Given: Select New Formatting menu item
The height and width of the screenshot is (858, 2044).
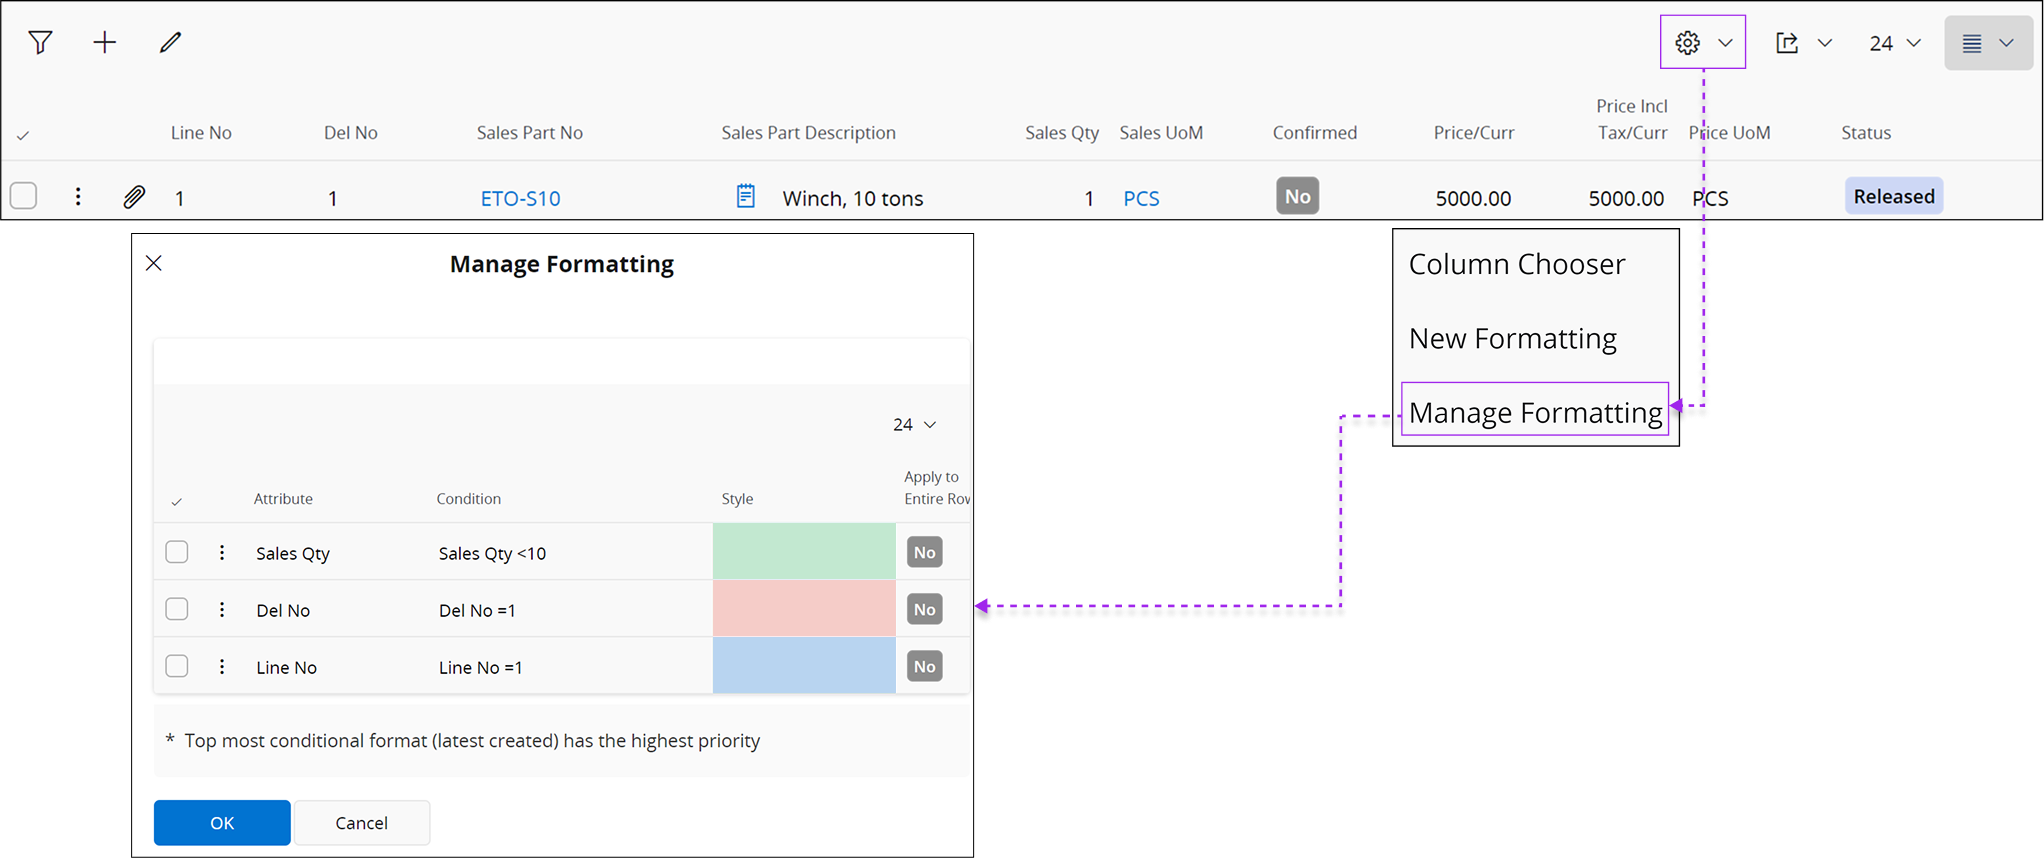Looking at the screenshot, I should tap(1513, 338).
